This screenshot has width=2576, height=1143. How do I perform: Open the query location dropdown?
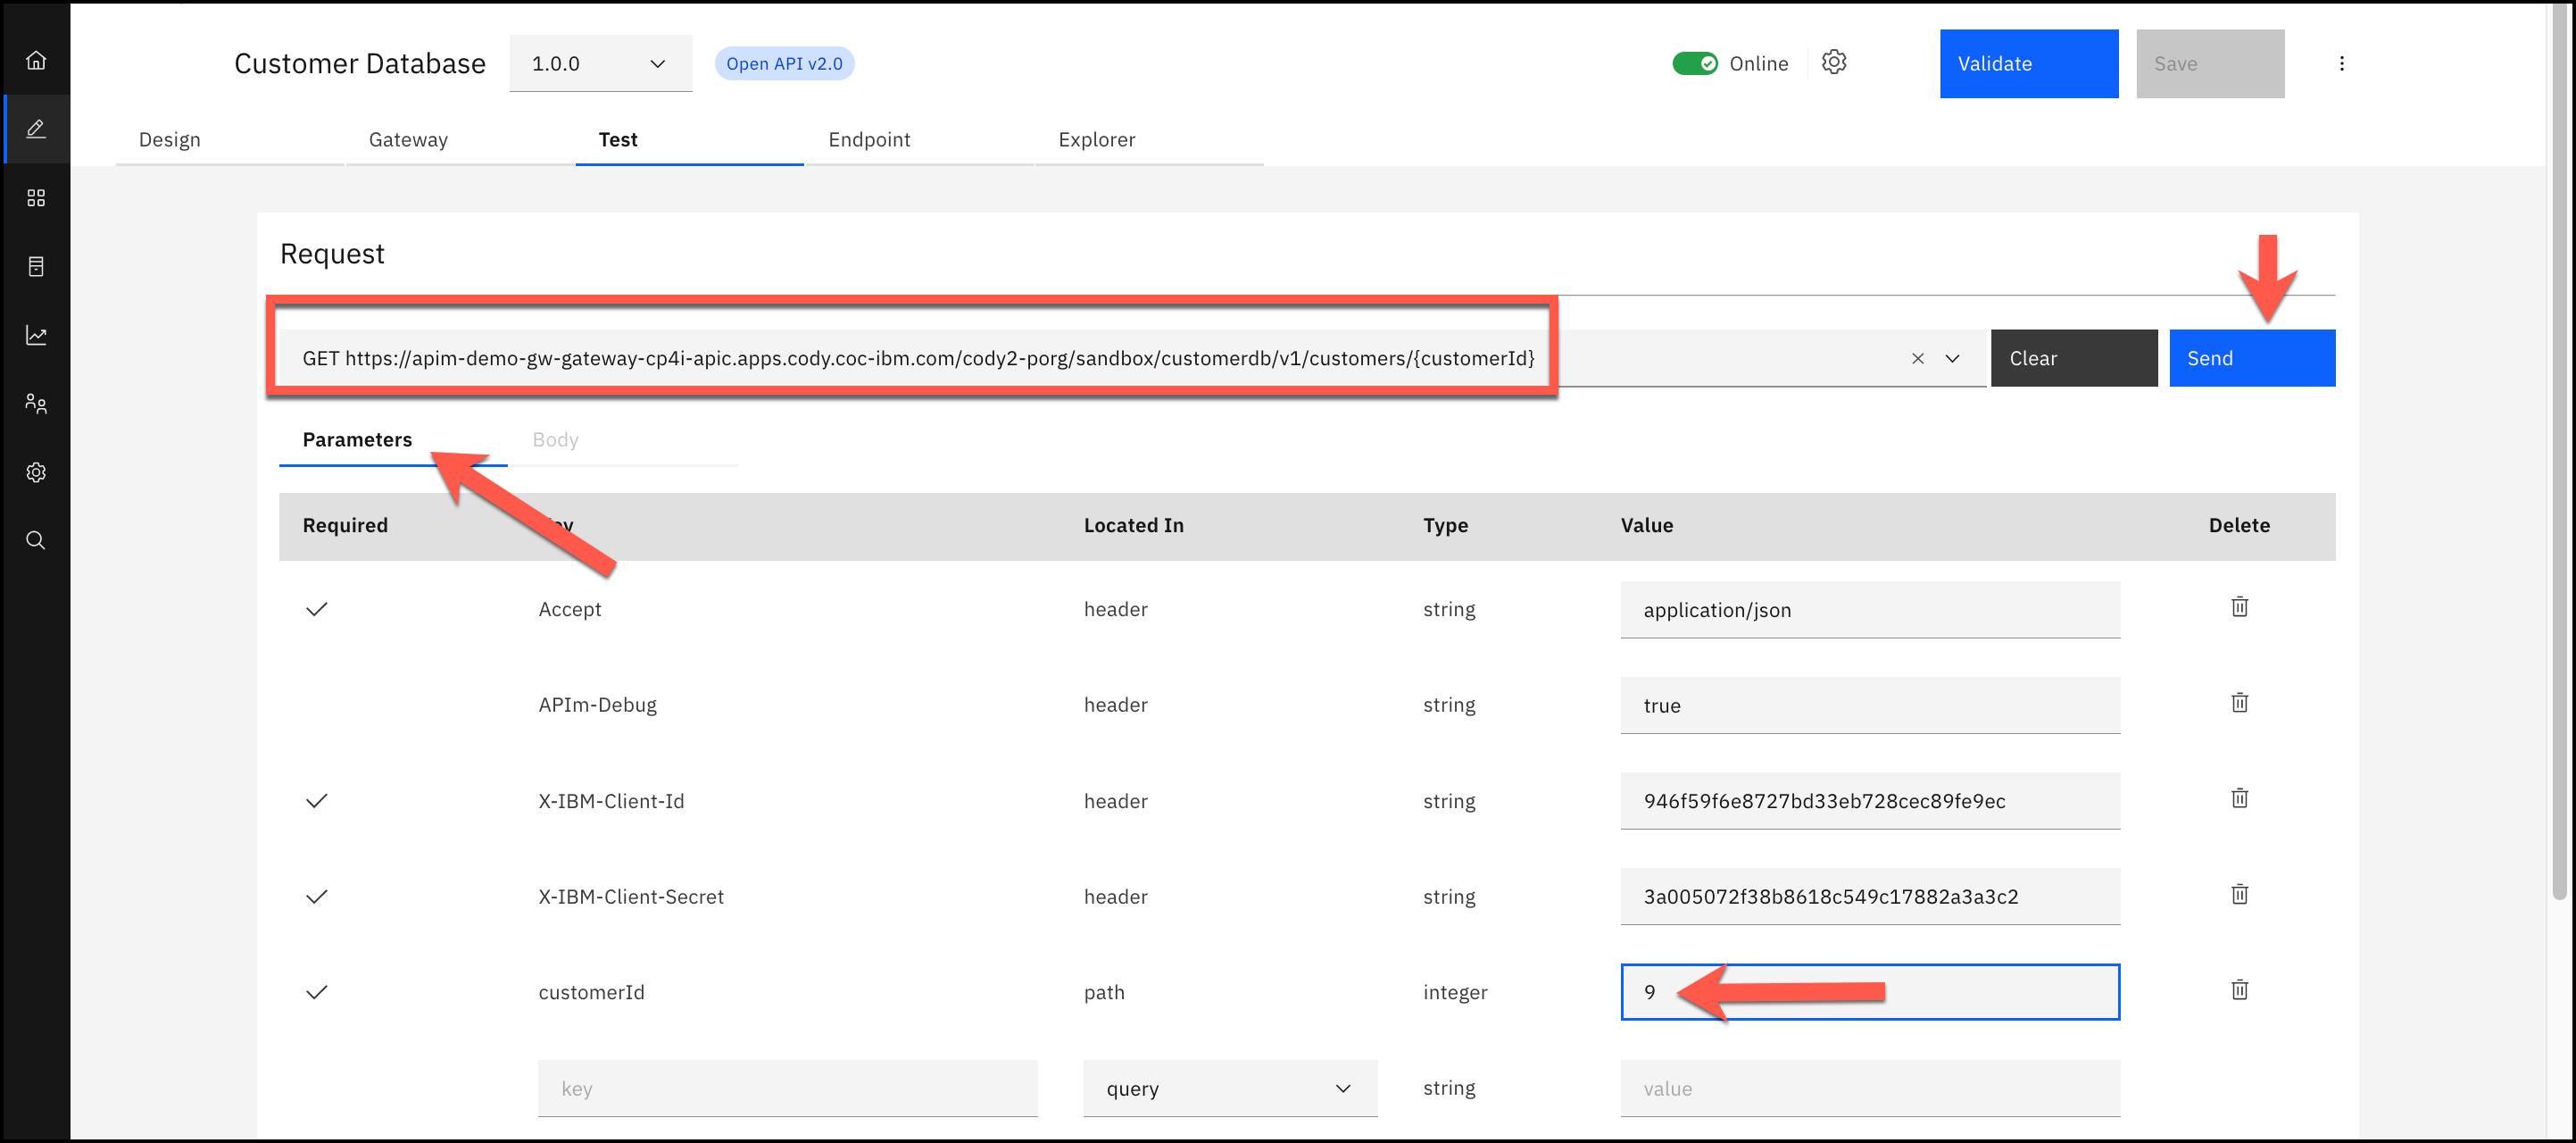coord(1229,1088)
